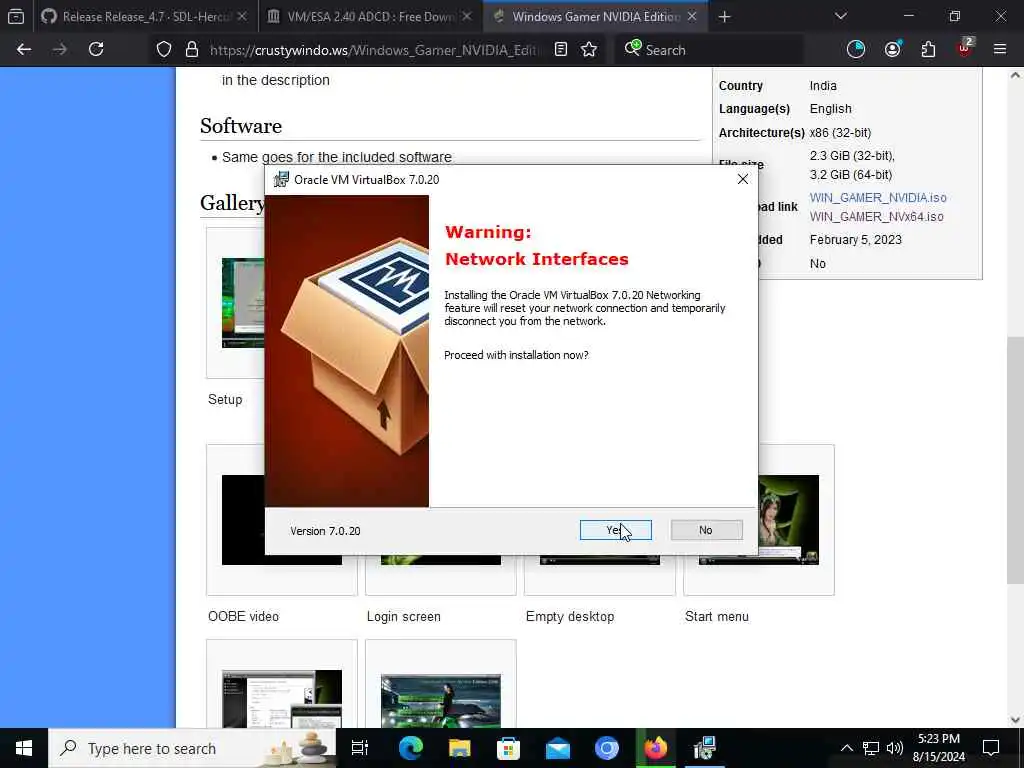Go back to the previous page
The image size is (1024, 768).
coord(24,50)
